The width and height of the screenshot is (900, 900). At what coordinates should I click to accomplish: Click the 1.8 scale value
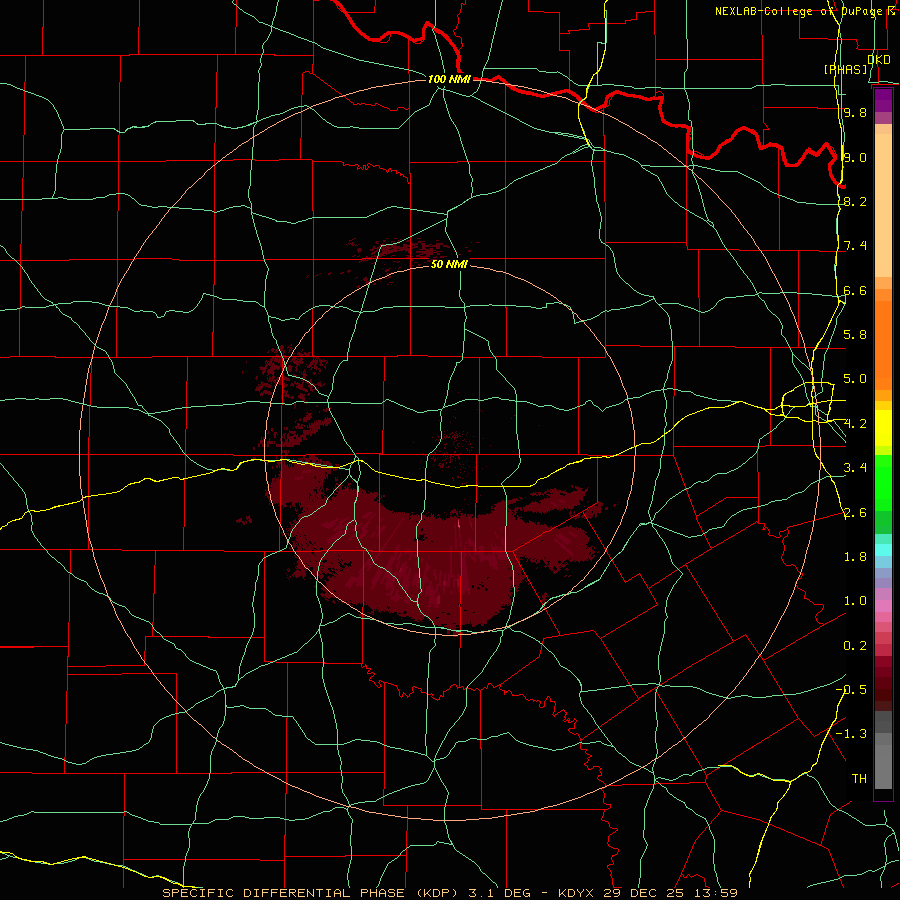pos(855,557)
